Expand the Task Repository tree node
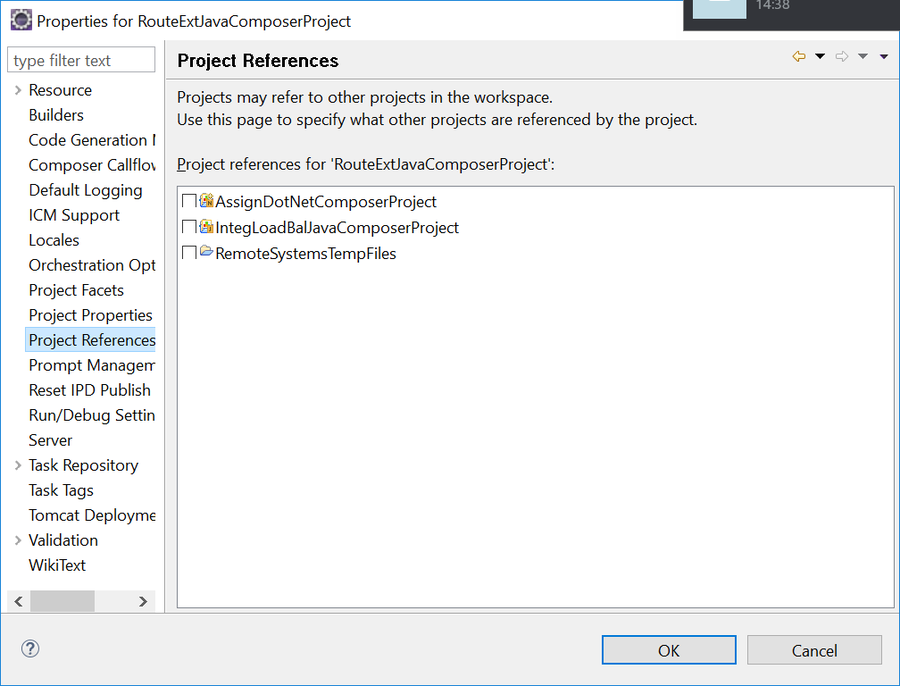The height and width of the screenshot is (686, 900). (18, 465)
